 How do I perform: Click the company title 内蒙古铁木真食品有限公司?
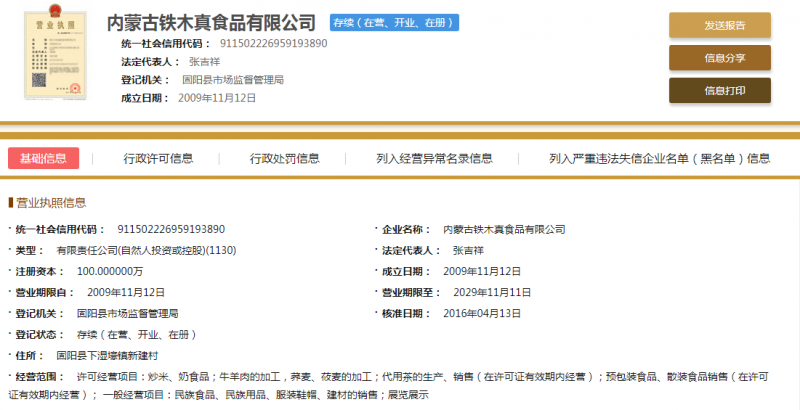[211, 22]
